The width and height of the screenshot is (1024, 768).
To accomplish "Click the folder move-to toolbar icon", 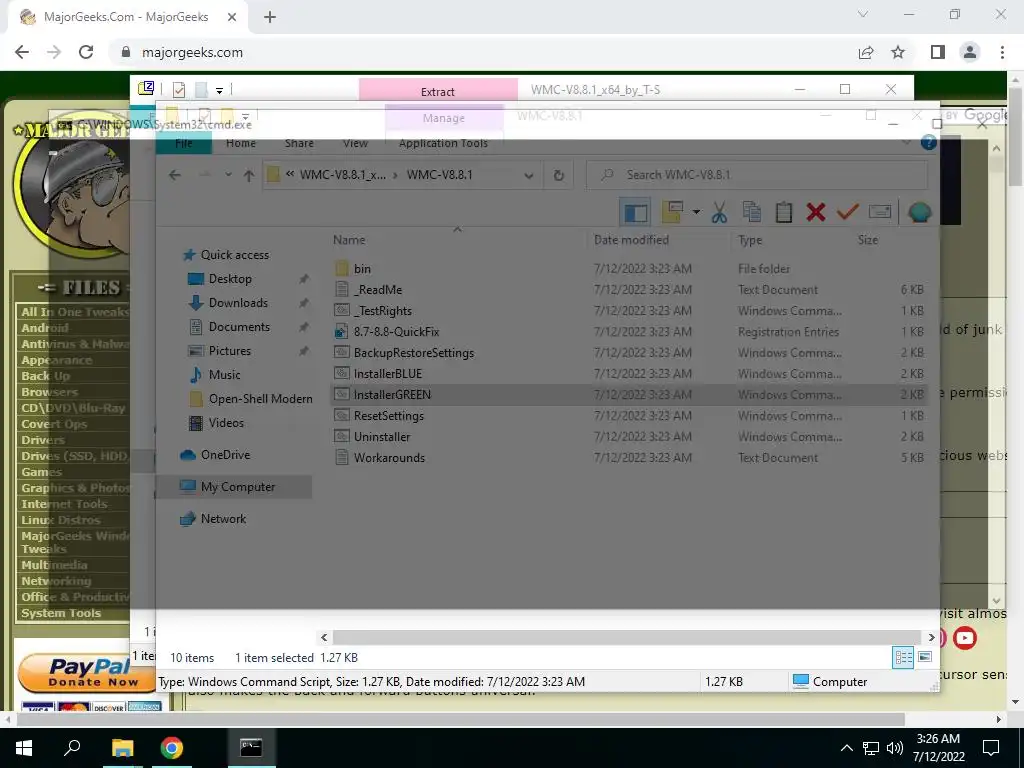I will (x=673, y=212).
